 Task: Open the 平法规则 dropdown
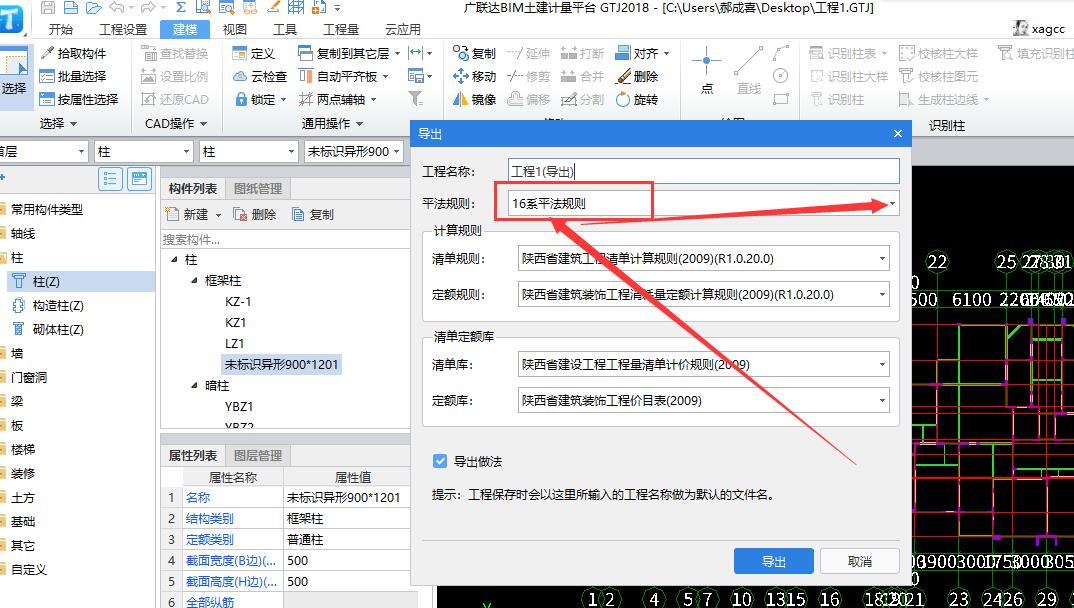[x=892, y=203]
